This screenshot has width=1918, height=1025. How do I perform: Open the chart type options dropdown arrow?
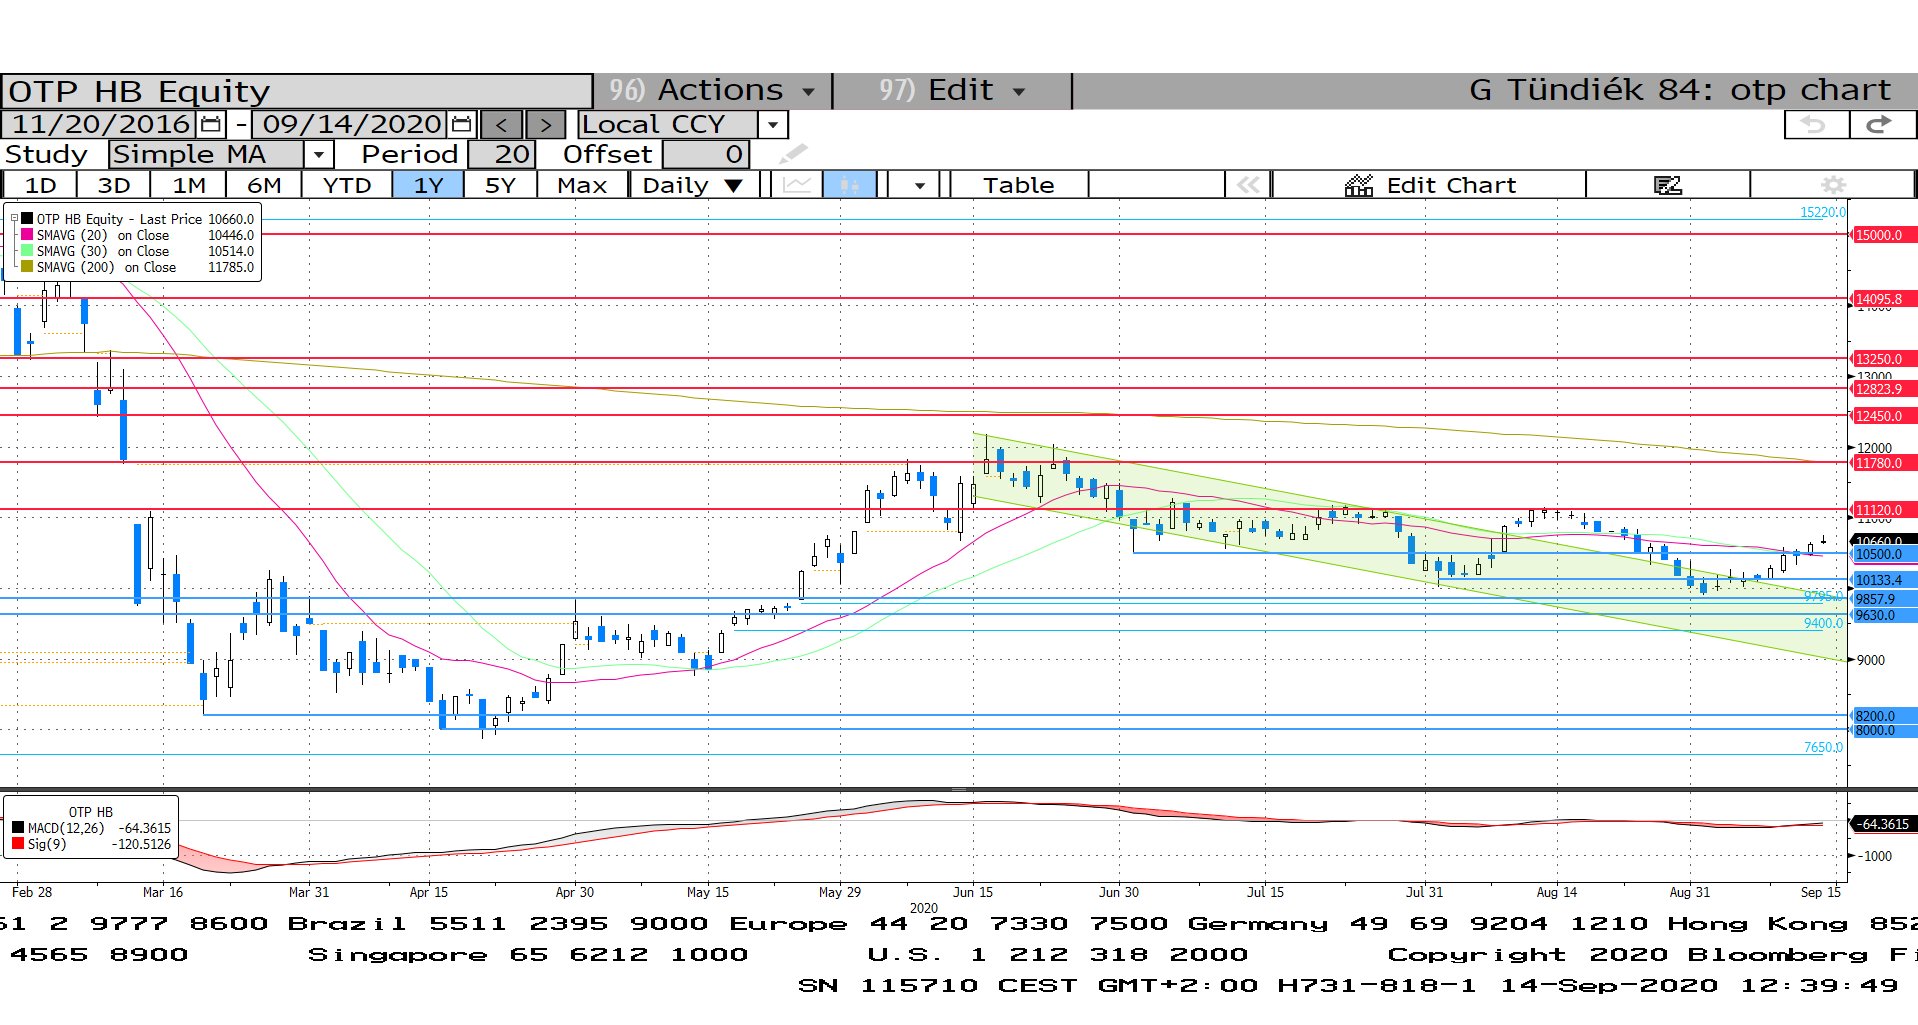(x=918, y=185)
